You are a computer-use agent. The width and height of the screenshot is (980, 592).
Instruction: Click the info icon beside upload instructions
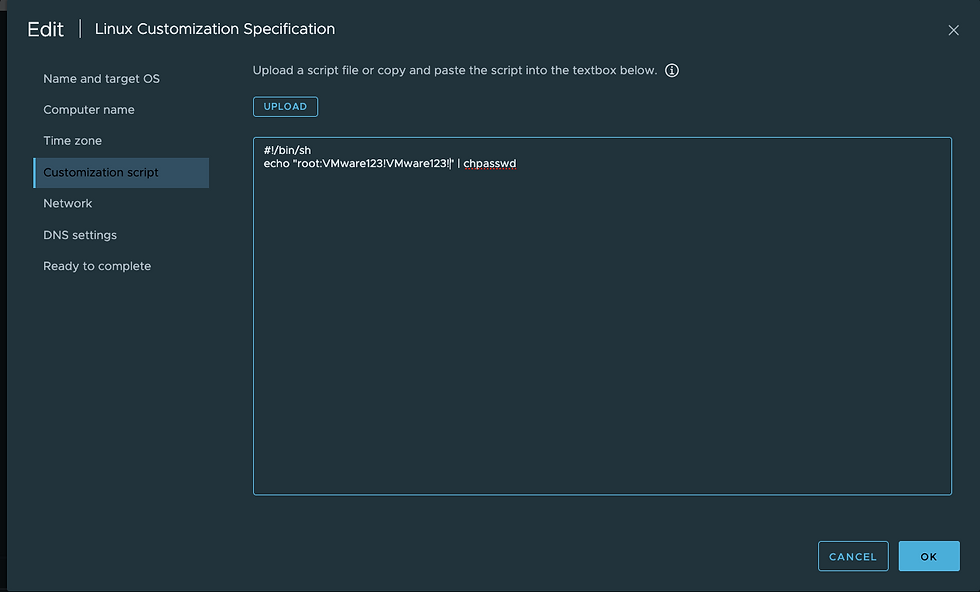(672, 71)
